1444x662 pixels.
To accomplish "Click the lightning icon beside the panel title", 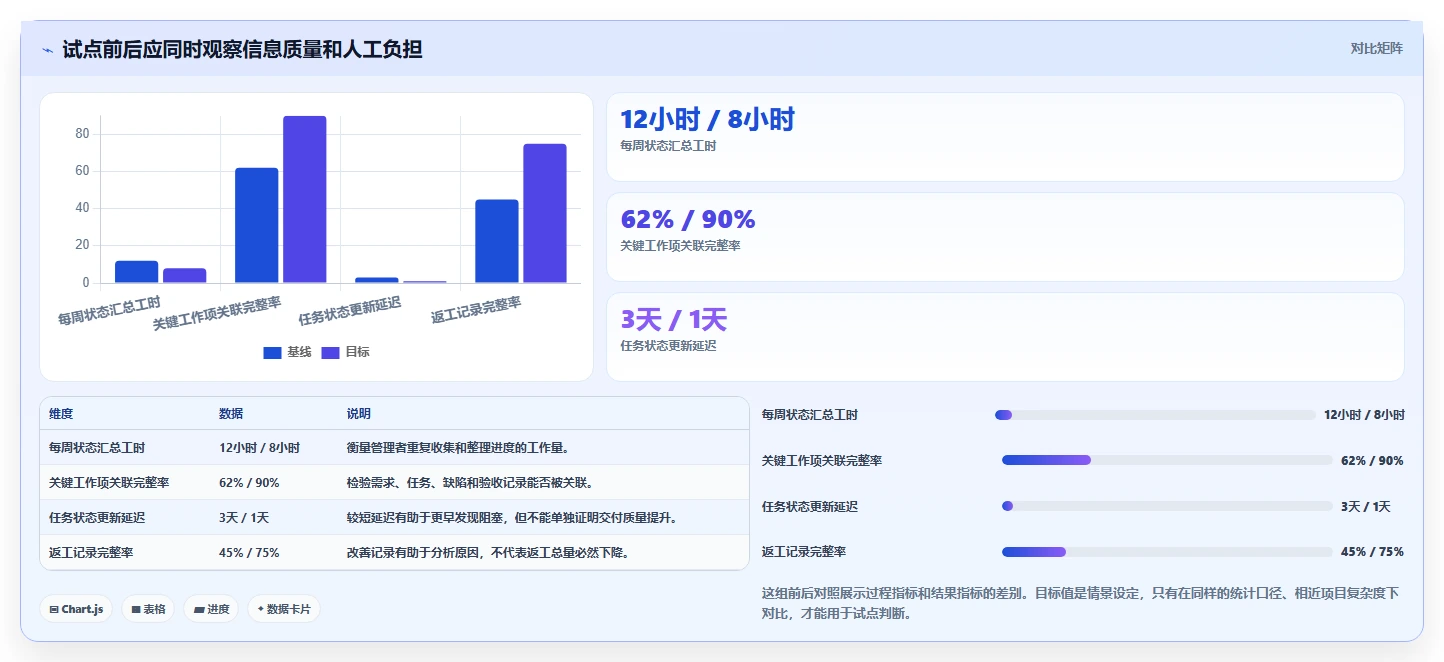I will click(x=47, y=49).
